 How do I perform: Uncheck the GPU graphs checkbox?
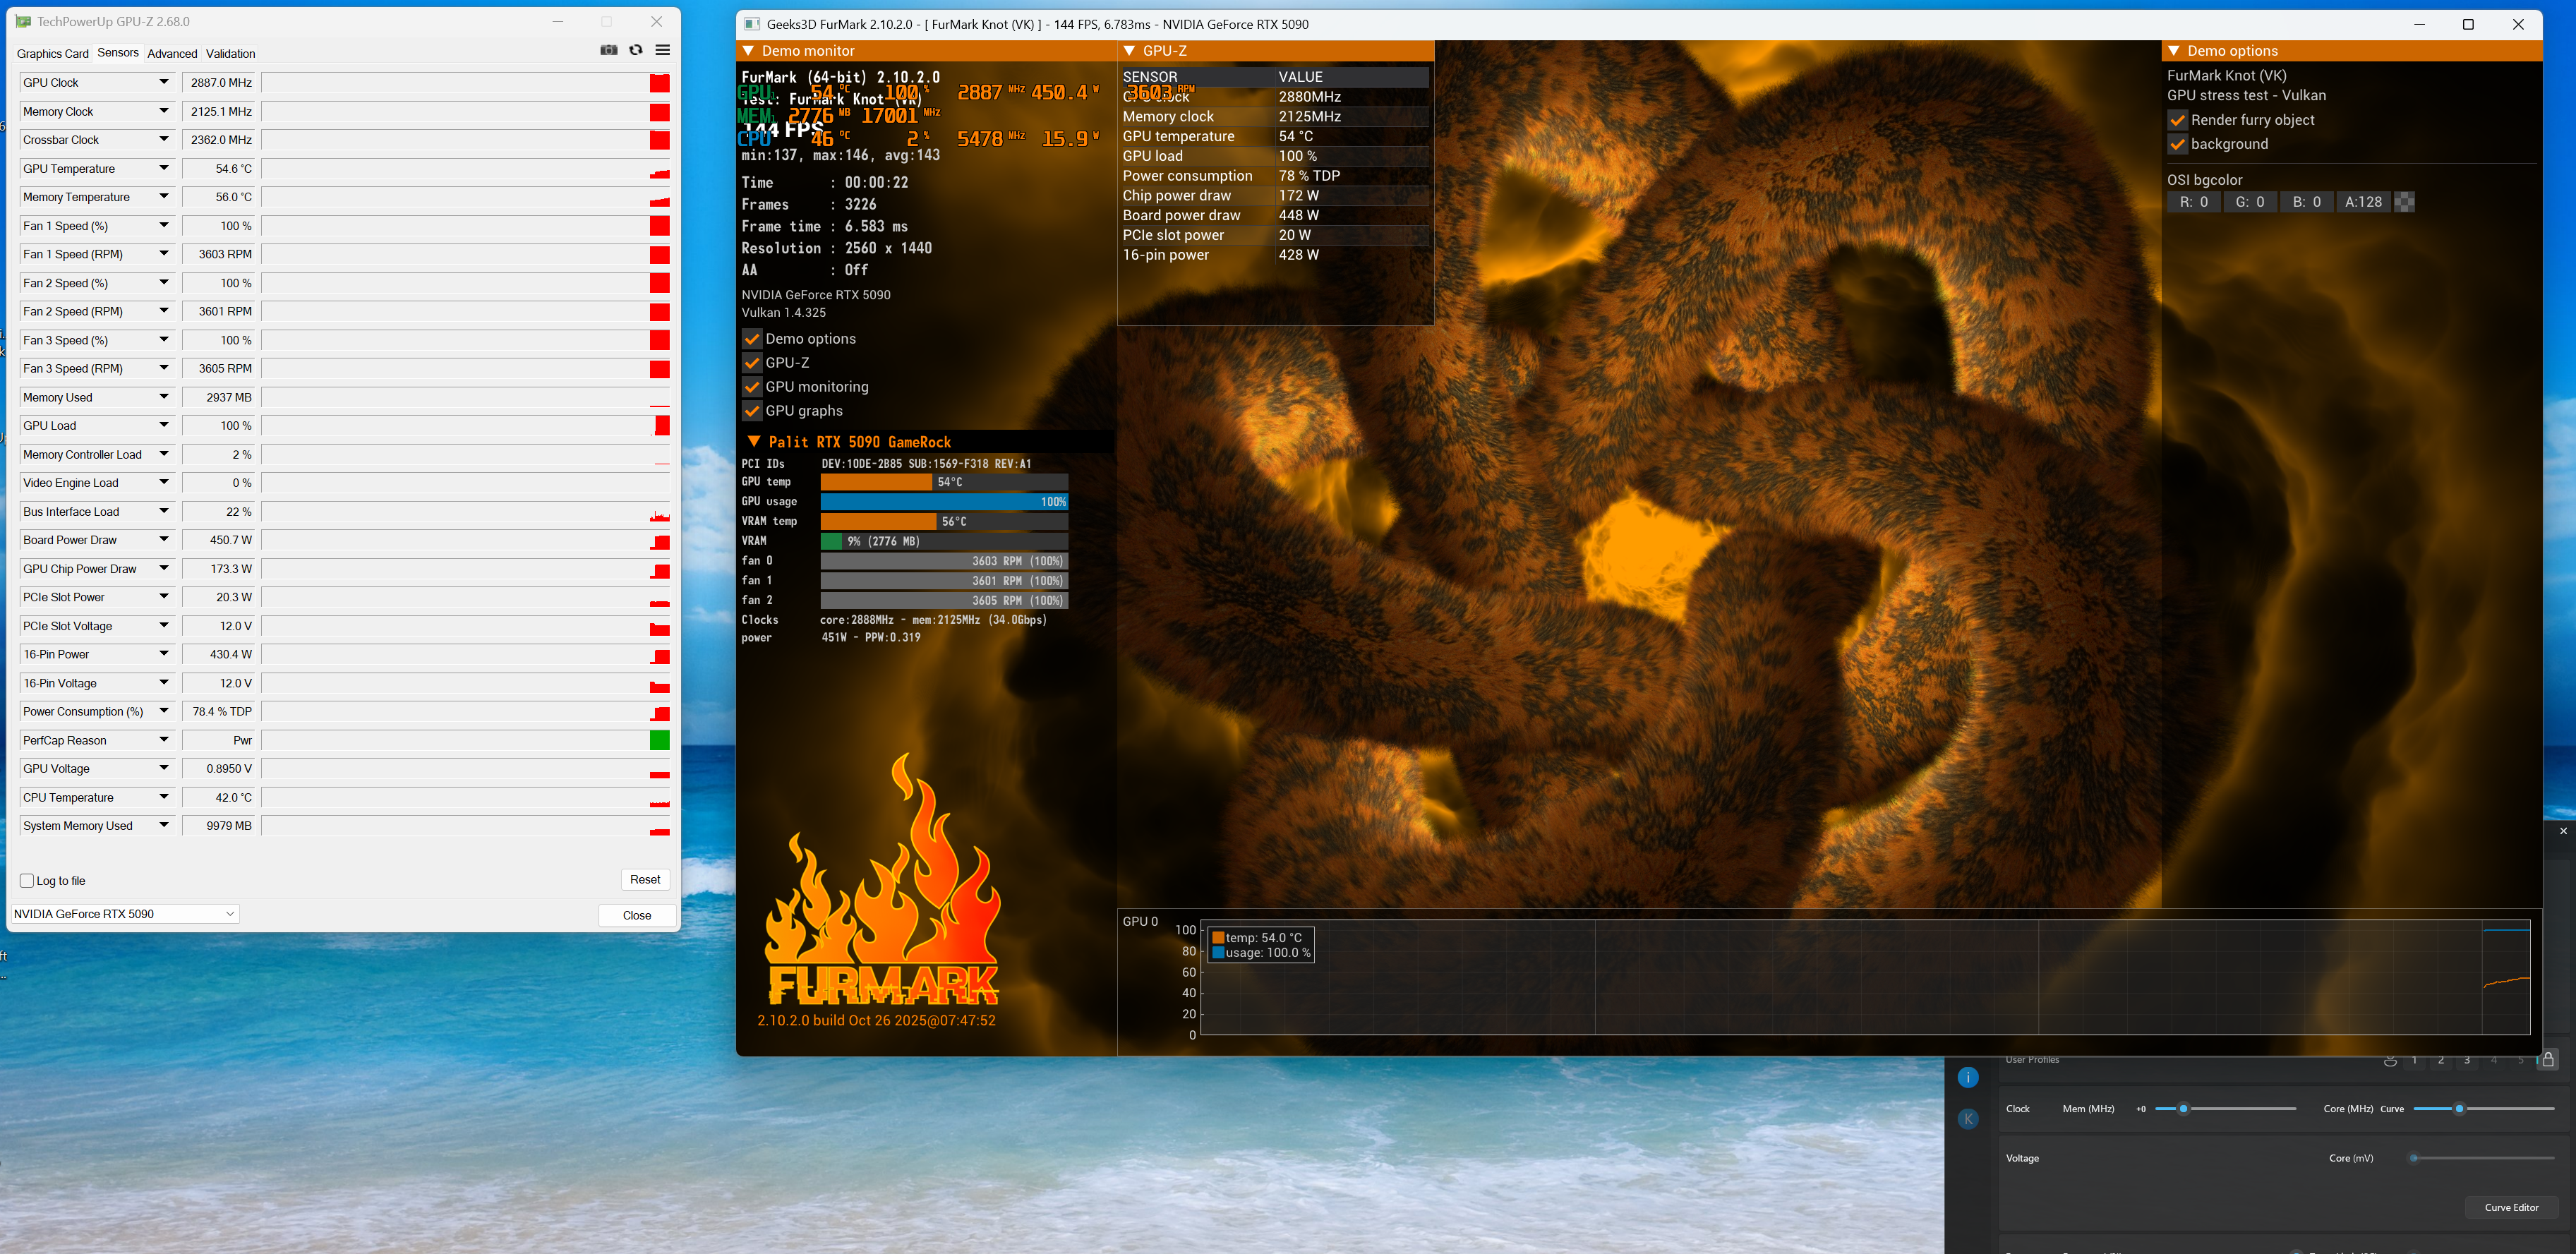pyautogui.click(x=752, y=411)
